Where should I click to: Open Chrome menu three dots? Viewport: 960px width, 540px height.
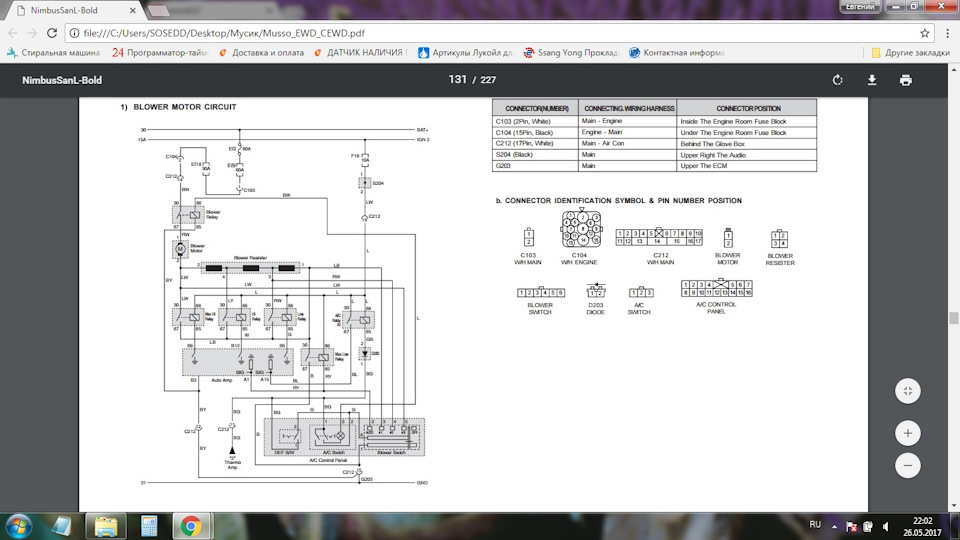pyautogui.click(x=948, y=33)
